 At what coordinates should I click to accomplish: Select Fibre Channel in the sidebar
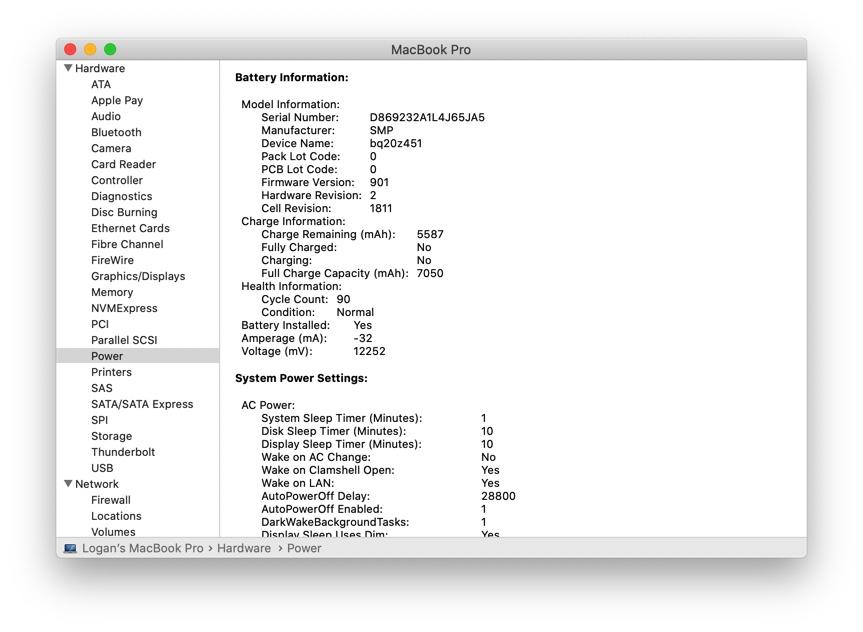[x=127, y=244]
